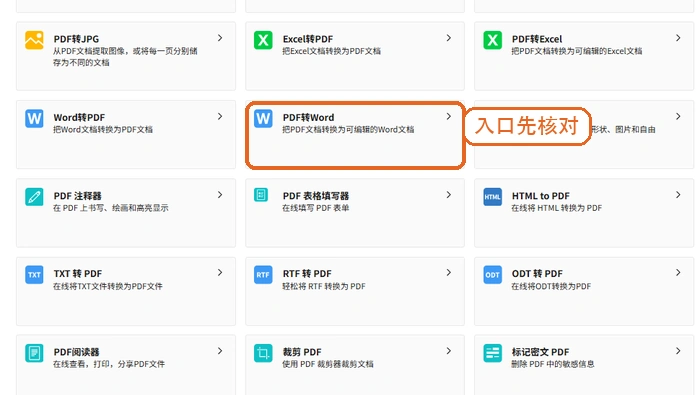Select the Word转PDF tool title

(79, 117)
